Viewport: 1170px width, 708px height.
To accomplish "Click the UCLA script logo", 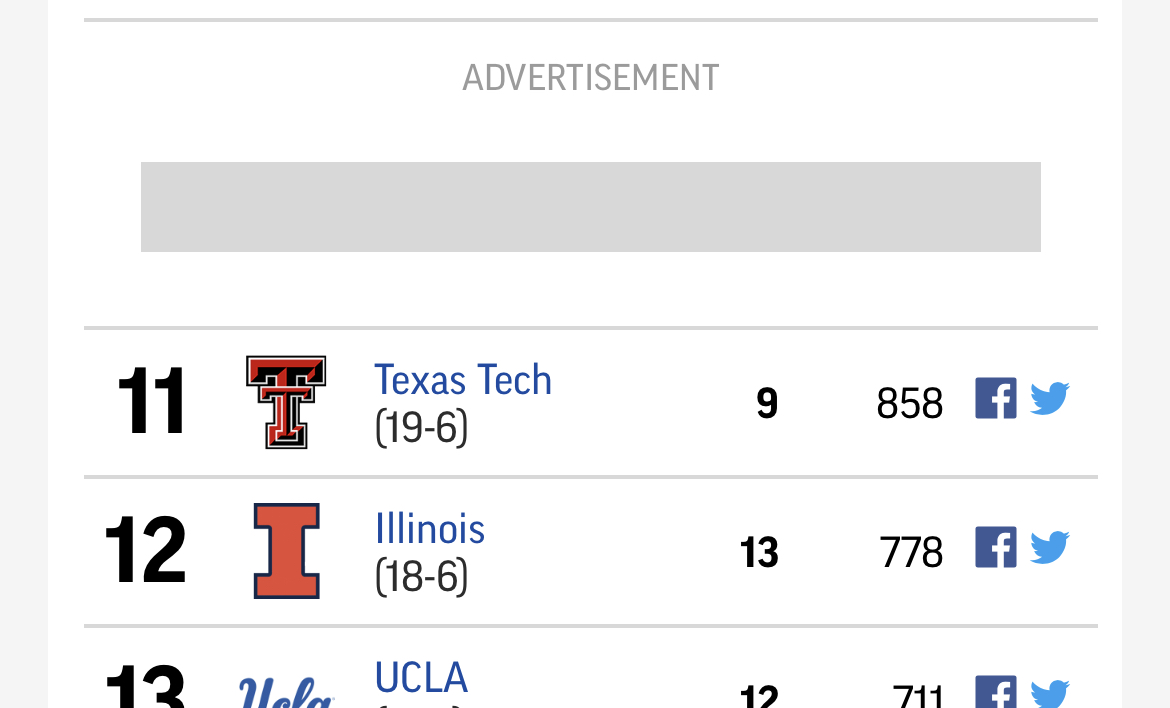I will [x=286, y=693].
